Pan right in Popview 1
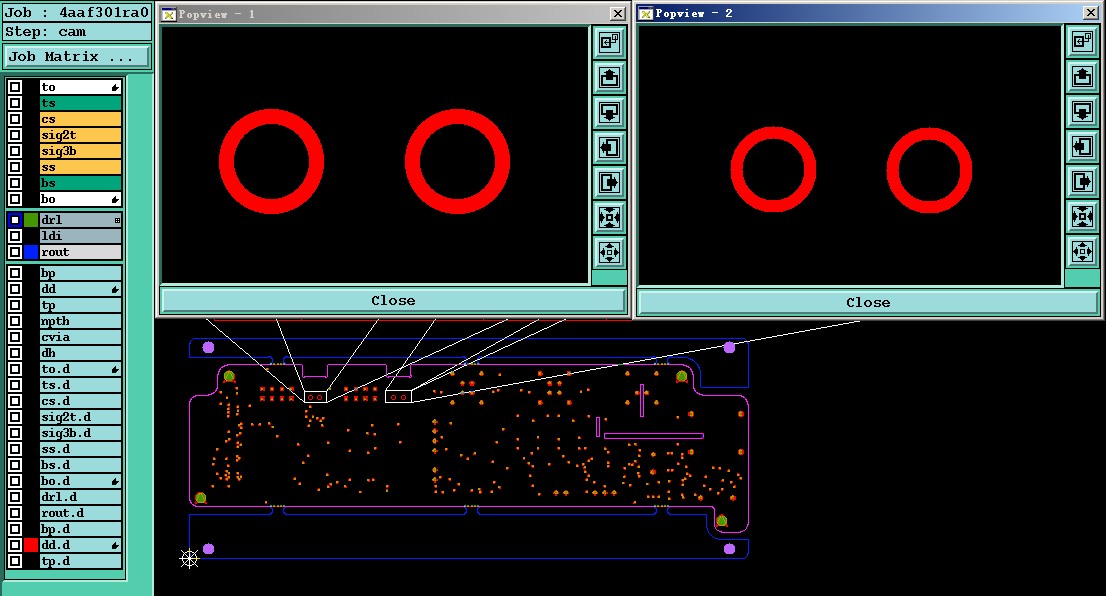Screen dimensions: 1106x596 609,182
